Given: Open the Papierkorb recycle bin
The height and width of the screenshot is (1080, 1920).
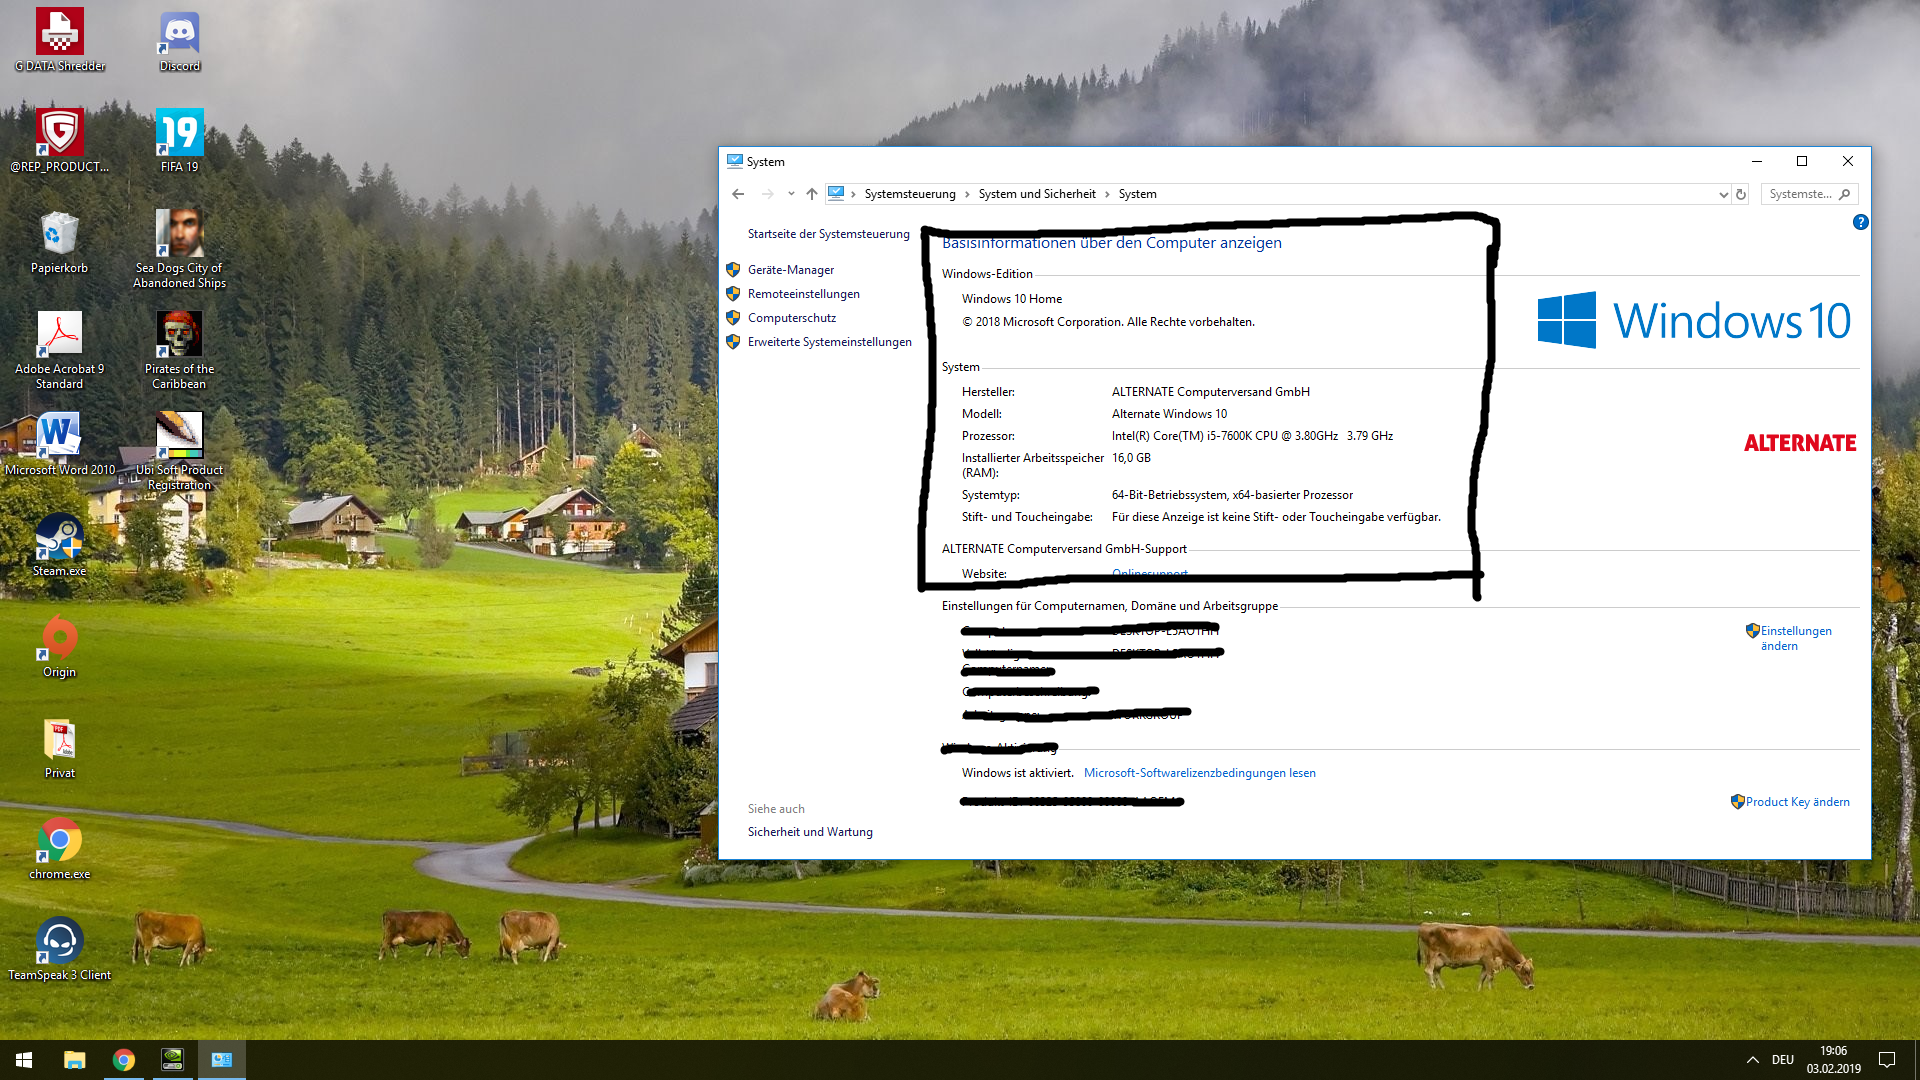Looking at the screenshot, I should 60,242.
